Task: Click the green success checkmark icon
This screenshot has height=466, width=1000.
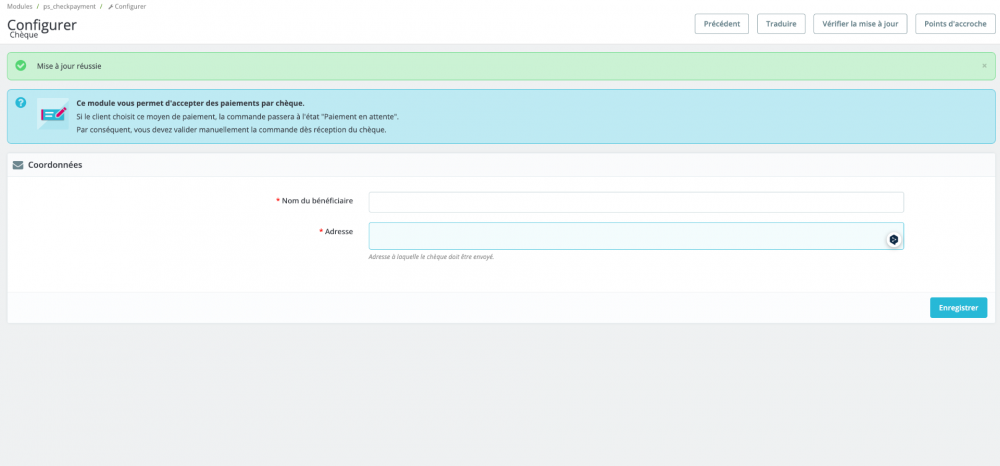Action: 21,66
